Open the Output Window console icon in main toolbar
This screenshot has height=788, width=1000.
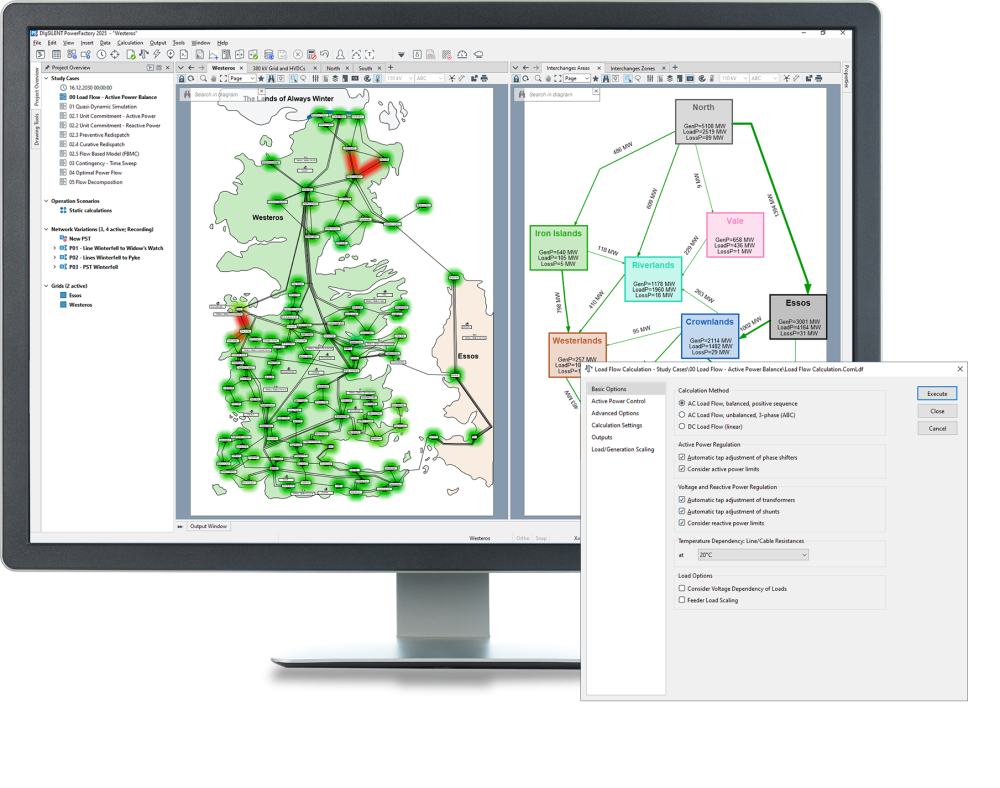click(41, 55)
